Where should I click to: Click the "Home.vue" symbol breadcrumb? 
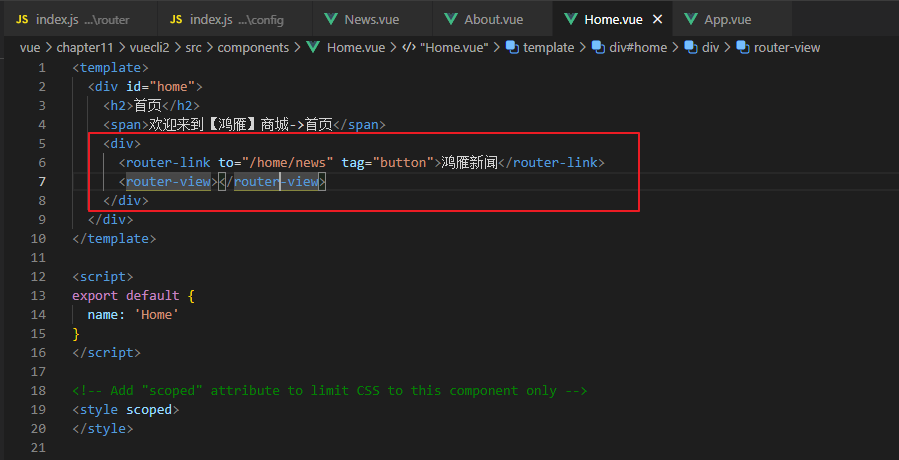[454, 48]
